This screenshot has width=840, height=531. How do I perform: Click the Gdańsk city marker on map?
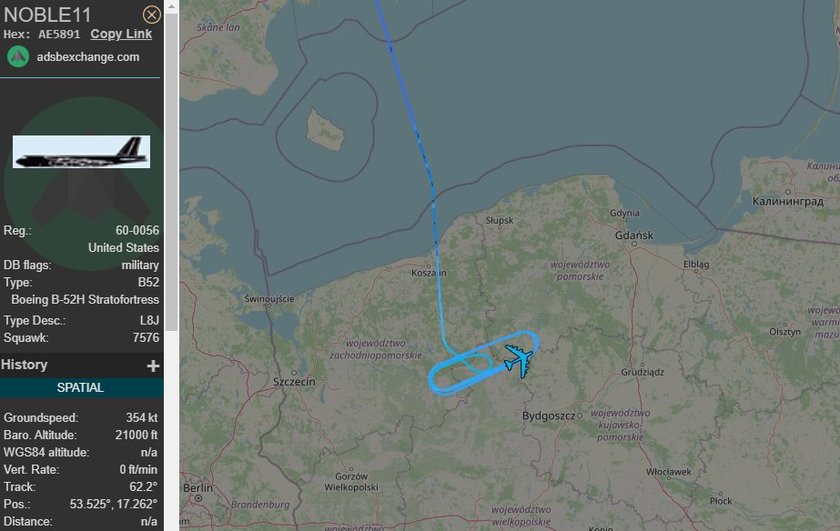pos(634,243)
